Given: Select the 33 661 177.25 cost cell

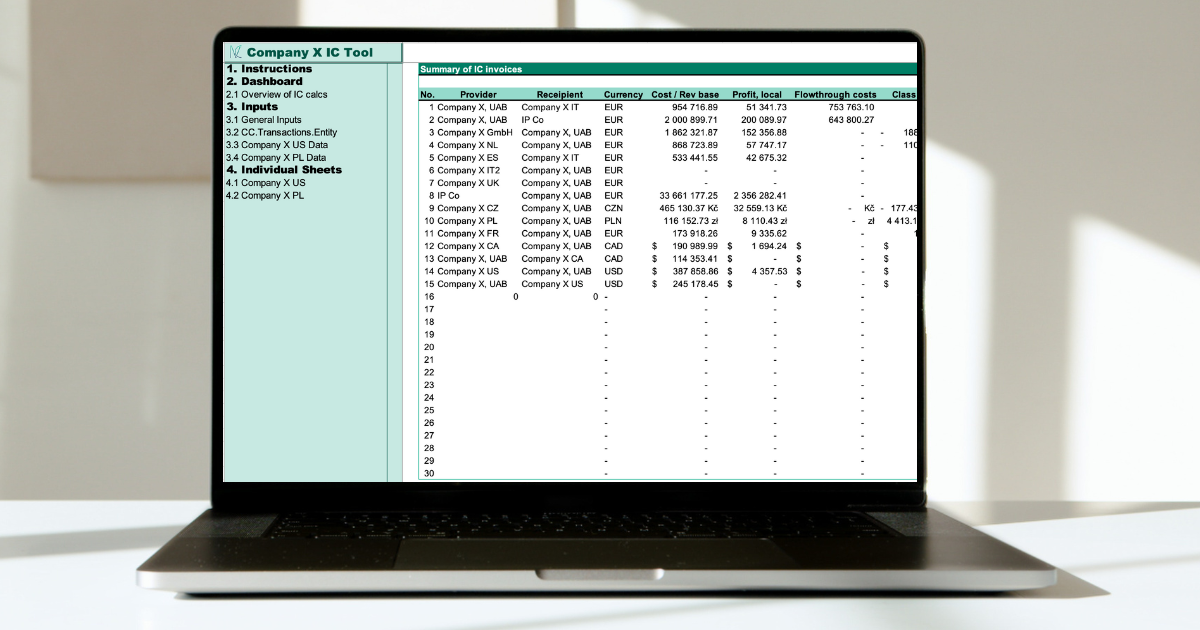Looking at the screenshot, I should 688,196.
